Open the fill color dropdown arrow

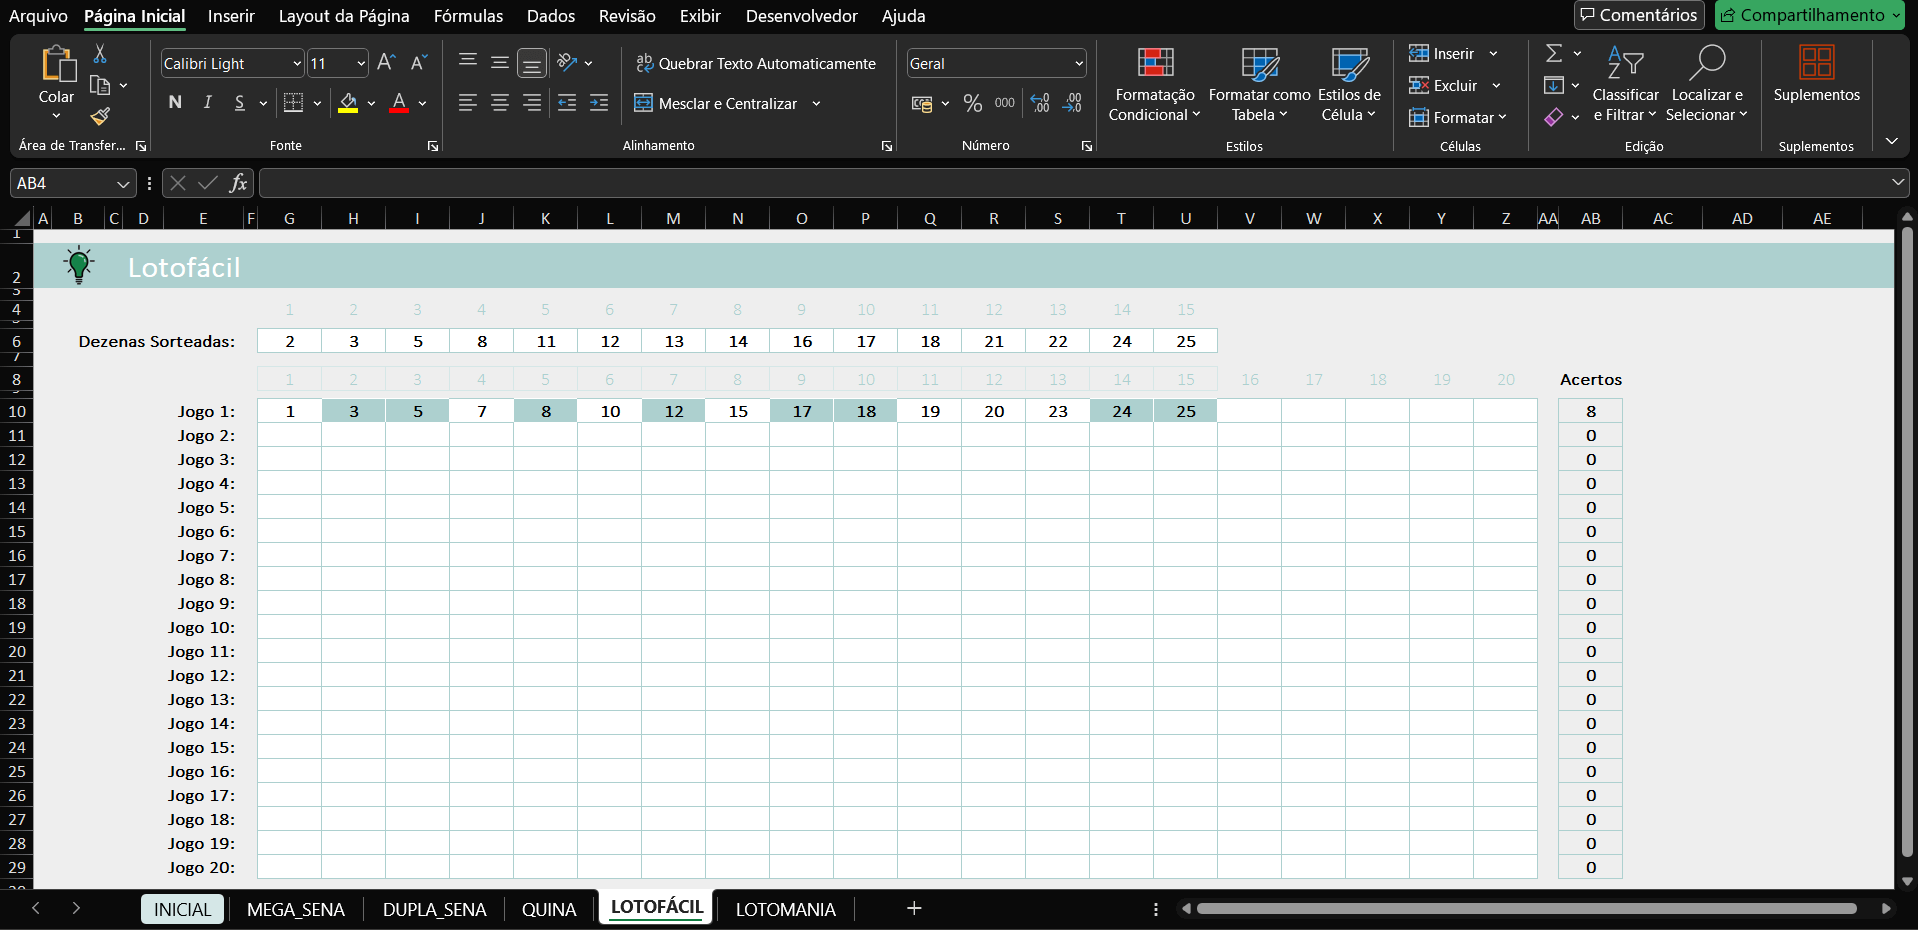[371, 103]
